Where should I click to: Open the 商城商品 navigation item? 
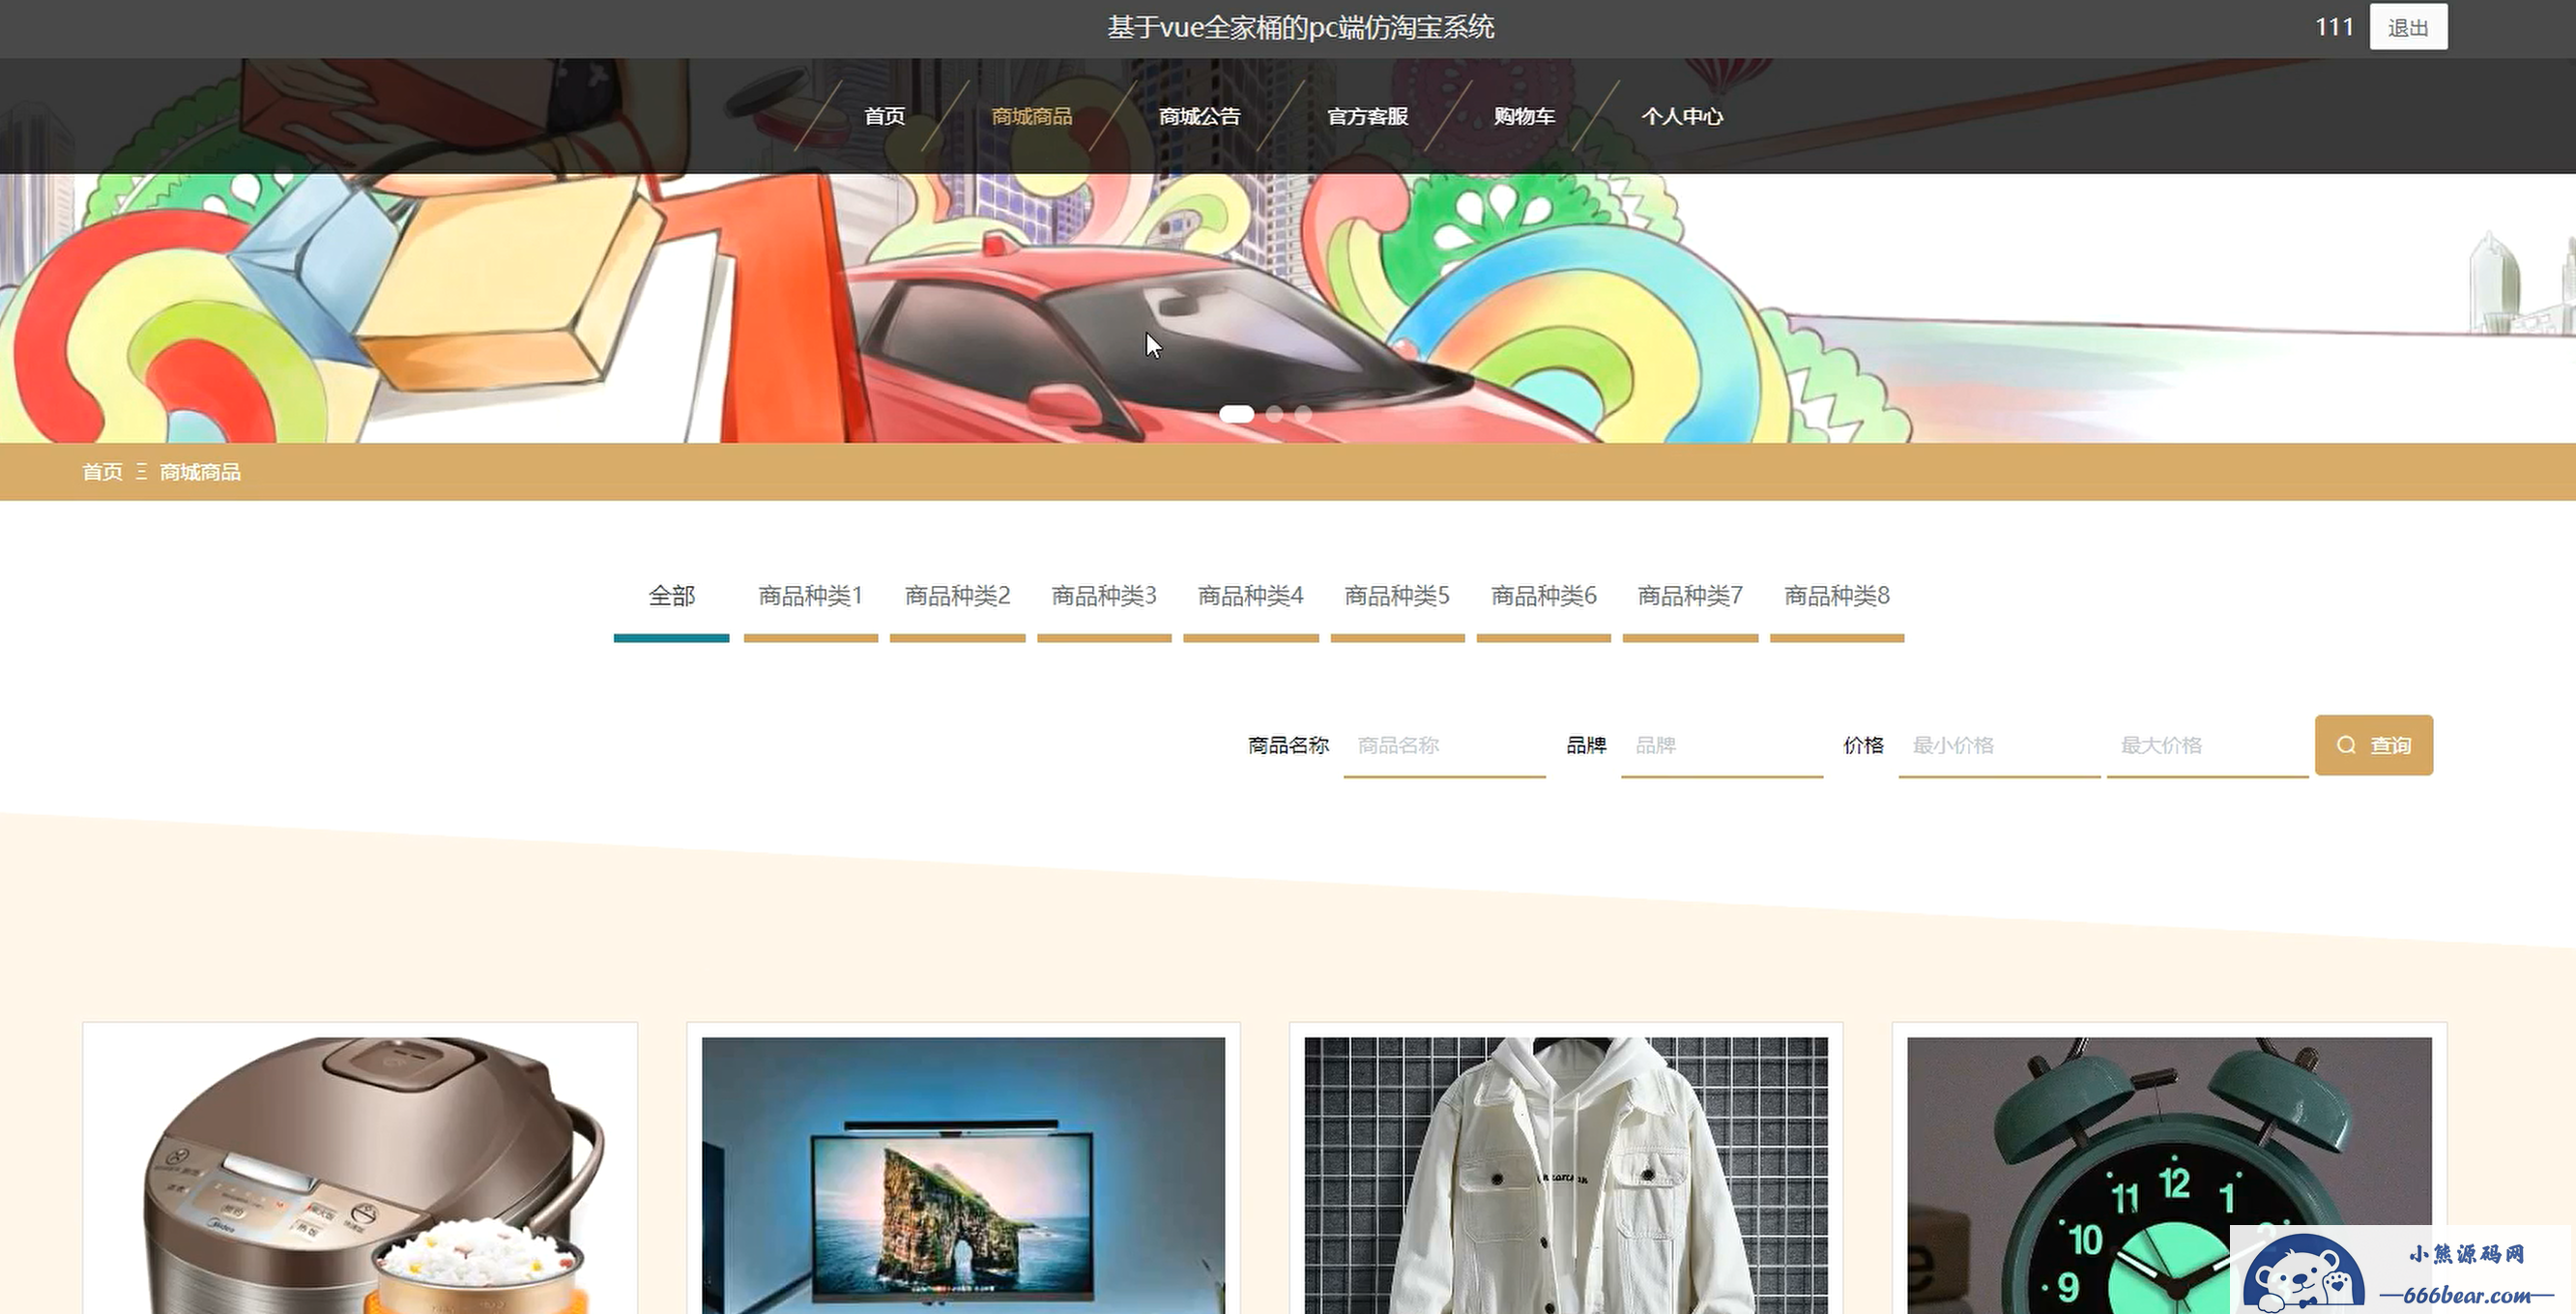1031,116
